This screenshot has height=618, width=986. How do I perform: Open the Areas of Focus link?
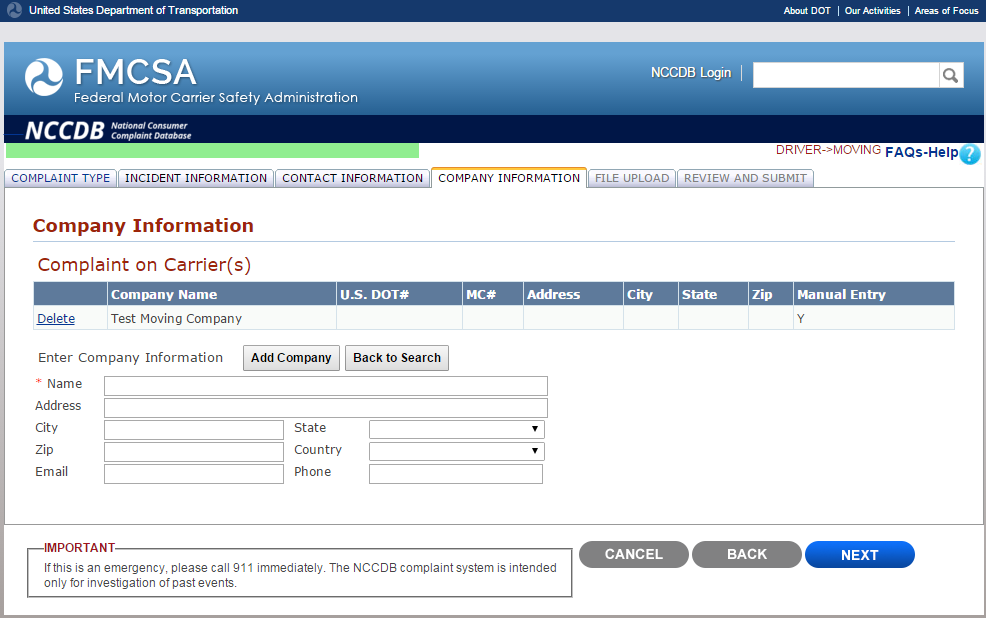click(946, 11)
